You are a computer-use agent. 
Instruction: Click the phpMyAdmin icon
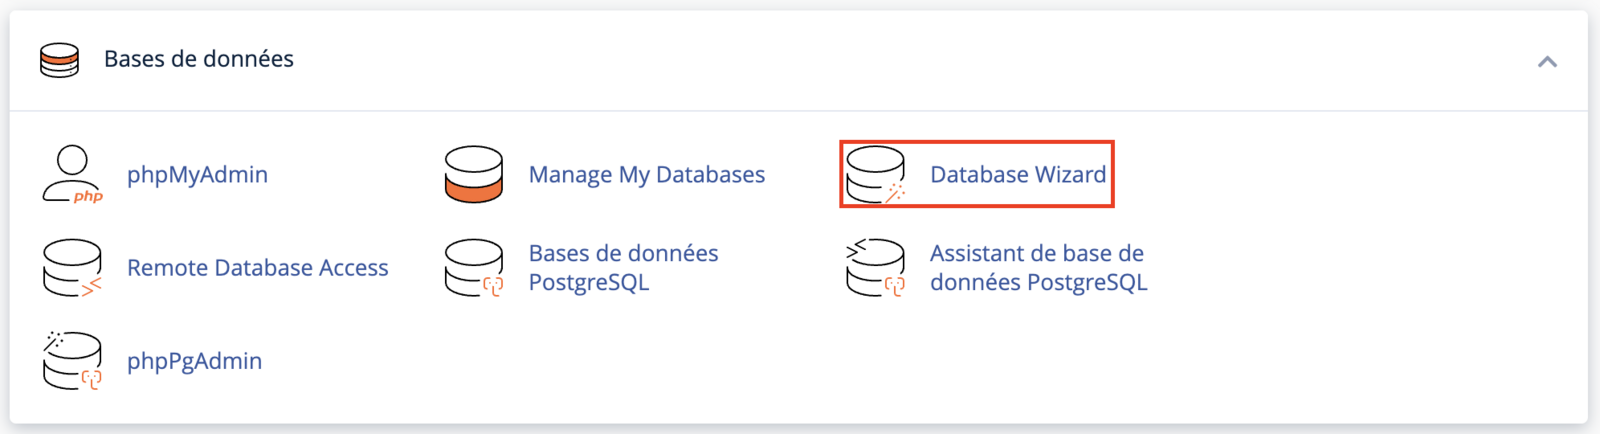[x=73, y=174]
